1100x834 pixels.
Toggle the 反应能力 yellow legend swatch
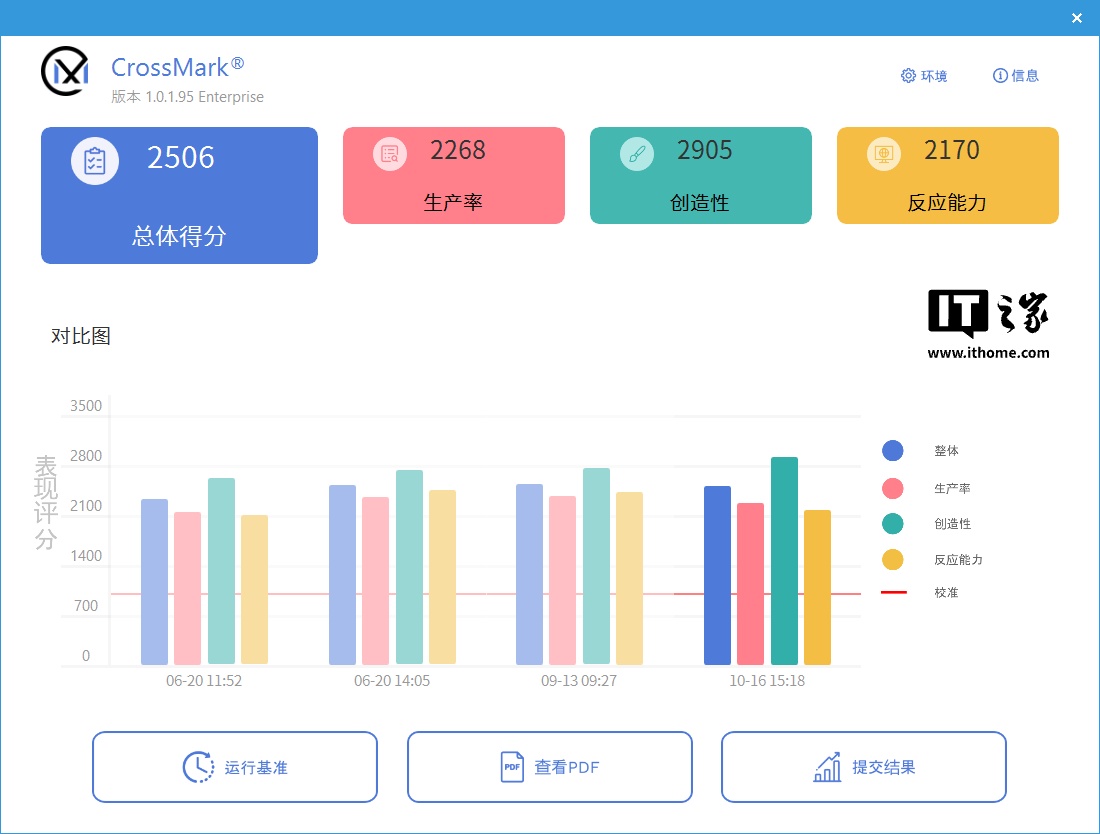(x=893, y=560)
